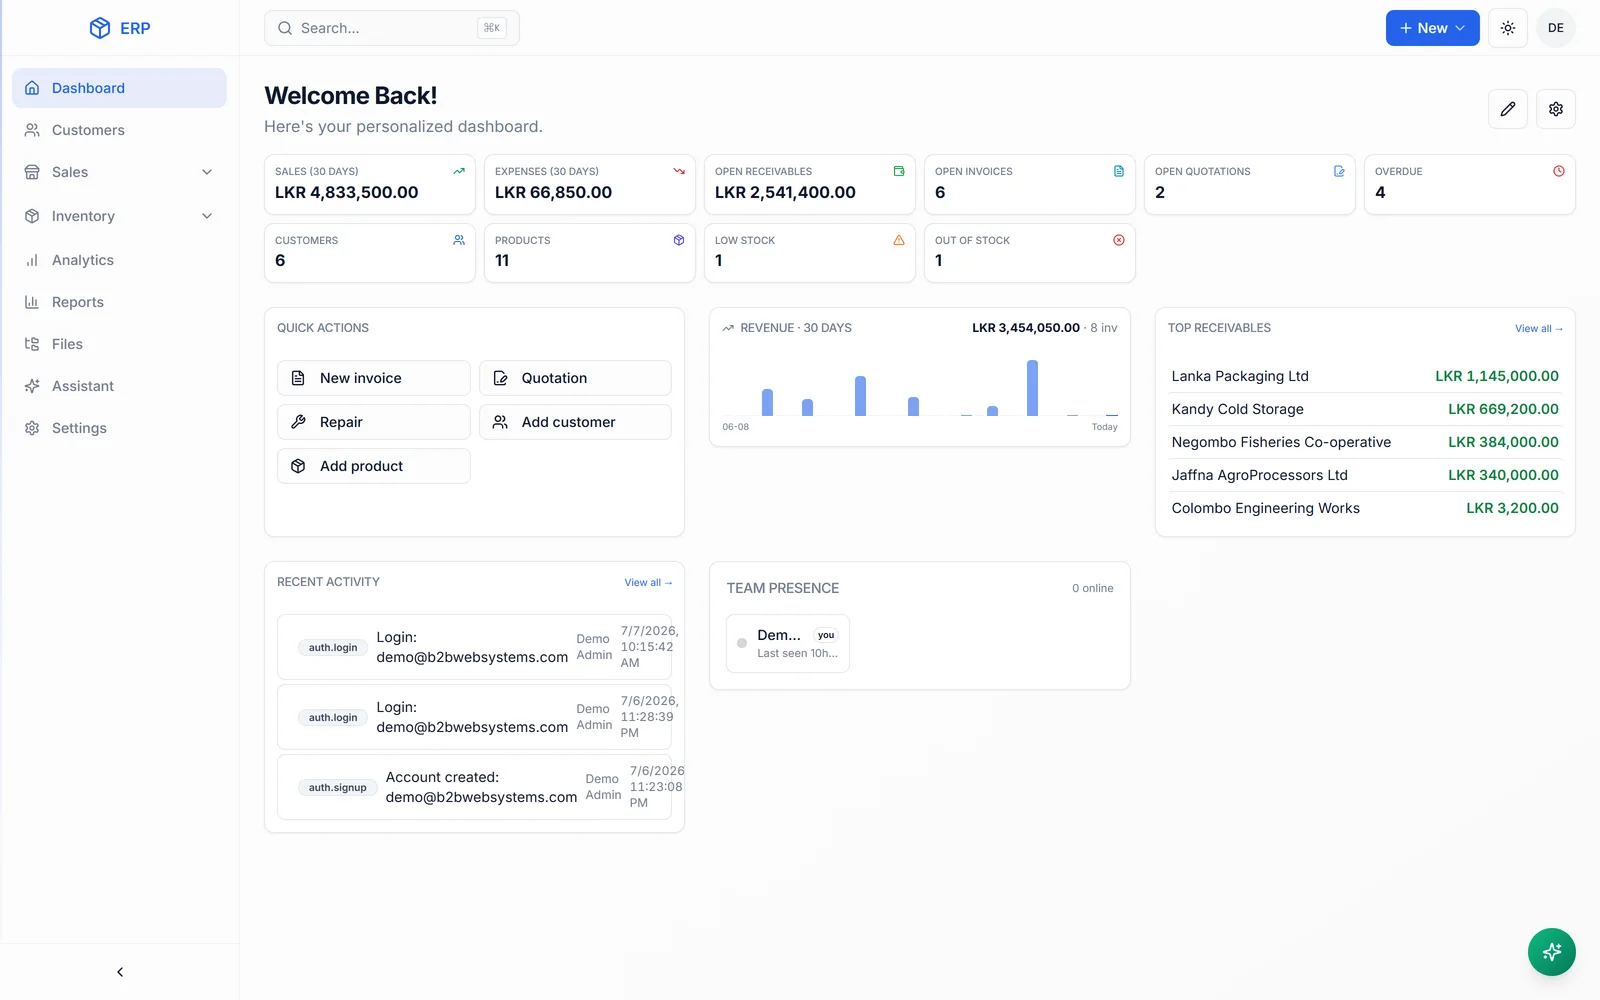Select the Kandy Cold Storage receivable row
Image resolution: width=1600 pixels, height=1000 pixels.
point(1365,409)
